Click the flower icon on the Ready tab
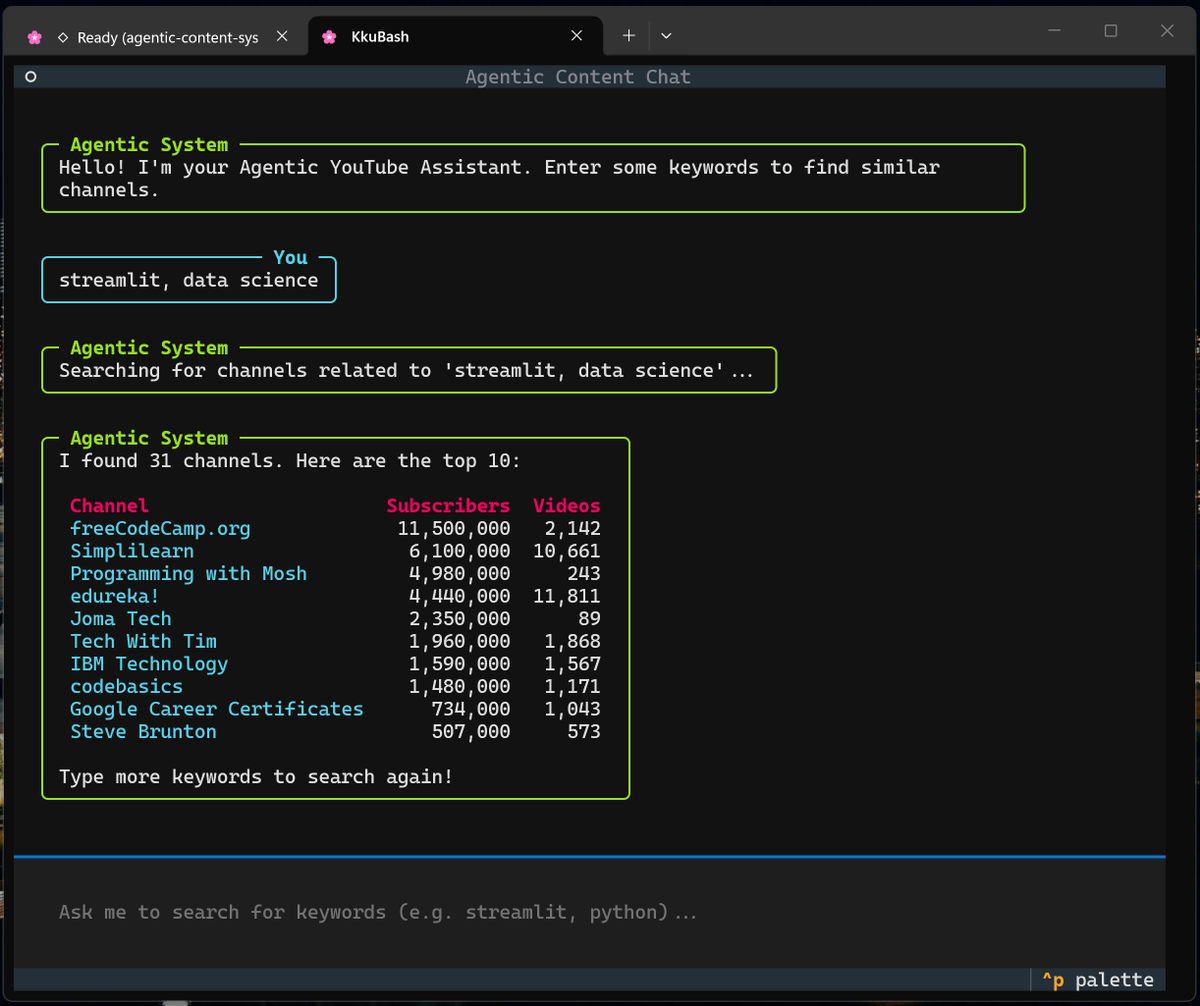This screenshot has height=1006, width=1200. 35,37
